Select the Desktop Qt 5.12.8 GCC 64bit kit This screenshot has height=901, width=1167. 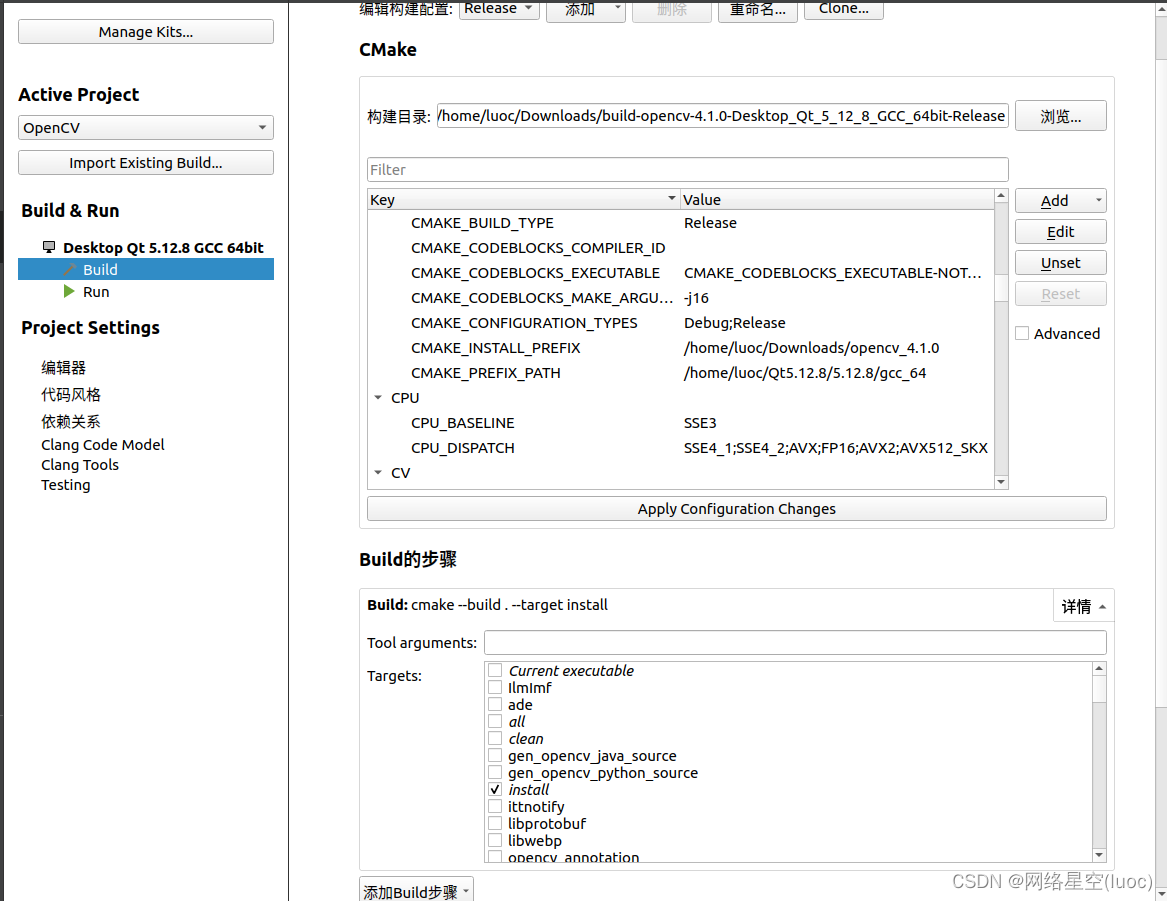click(163, 248)
